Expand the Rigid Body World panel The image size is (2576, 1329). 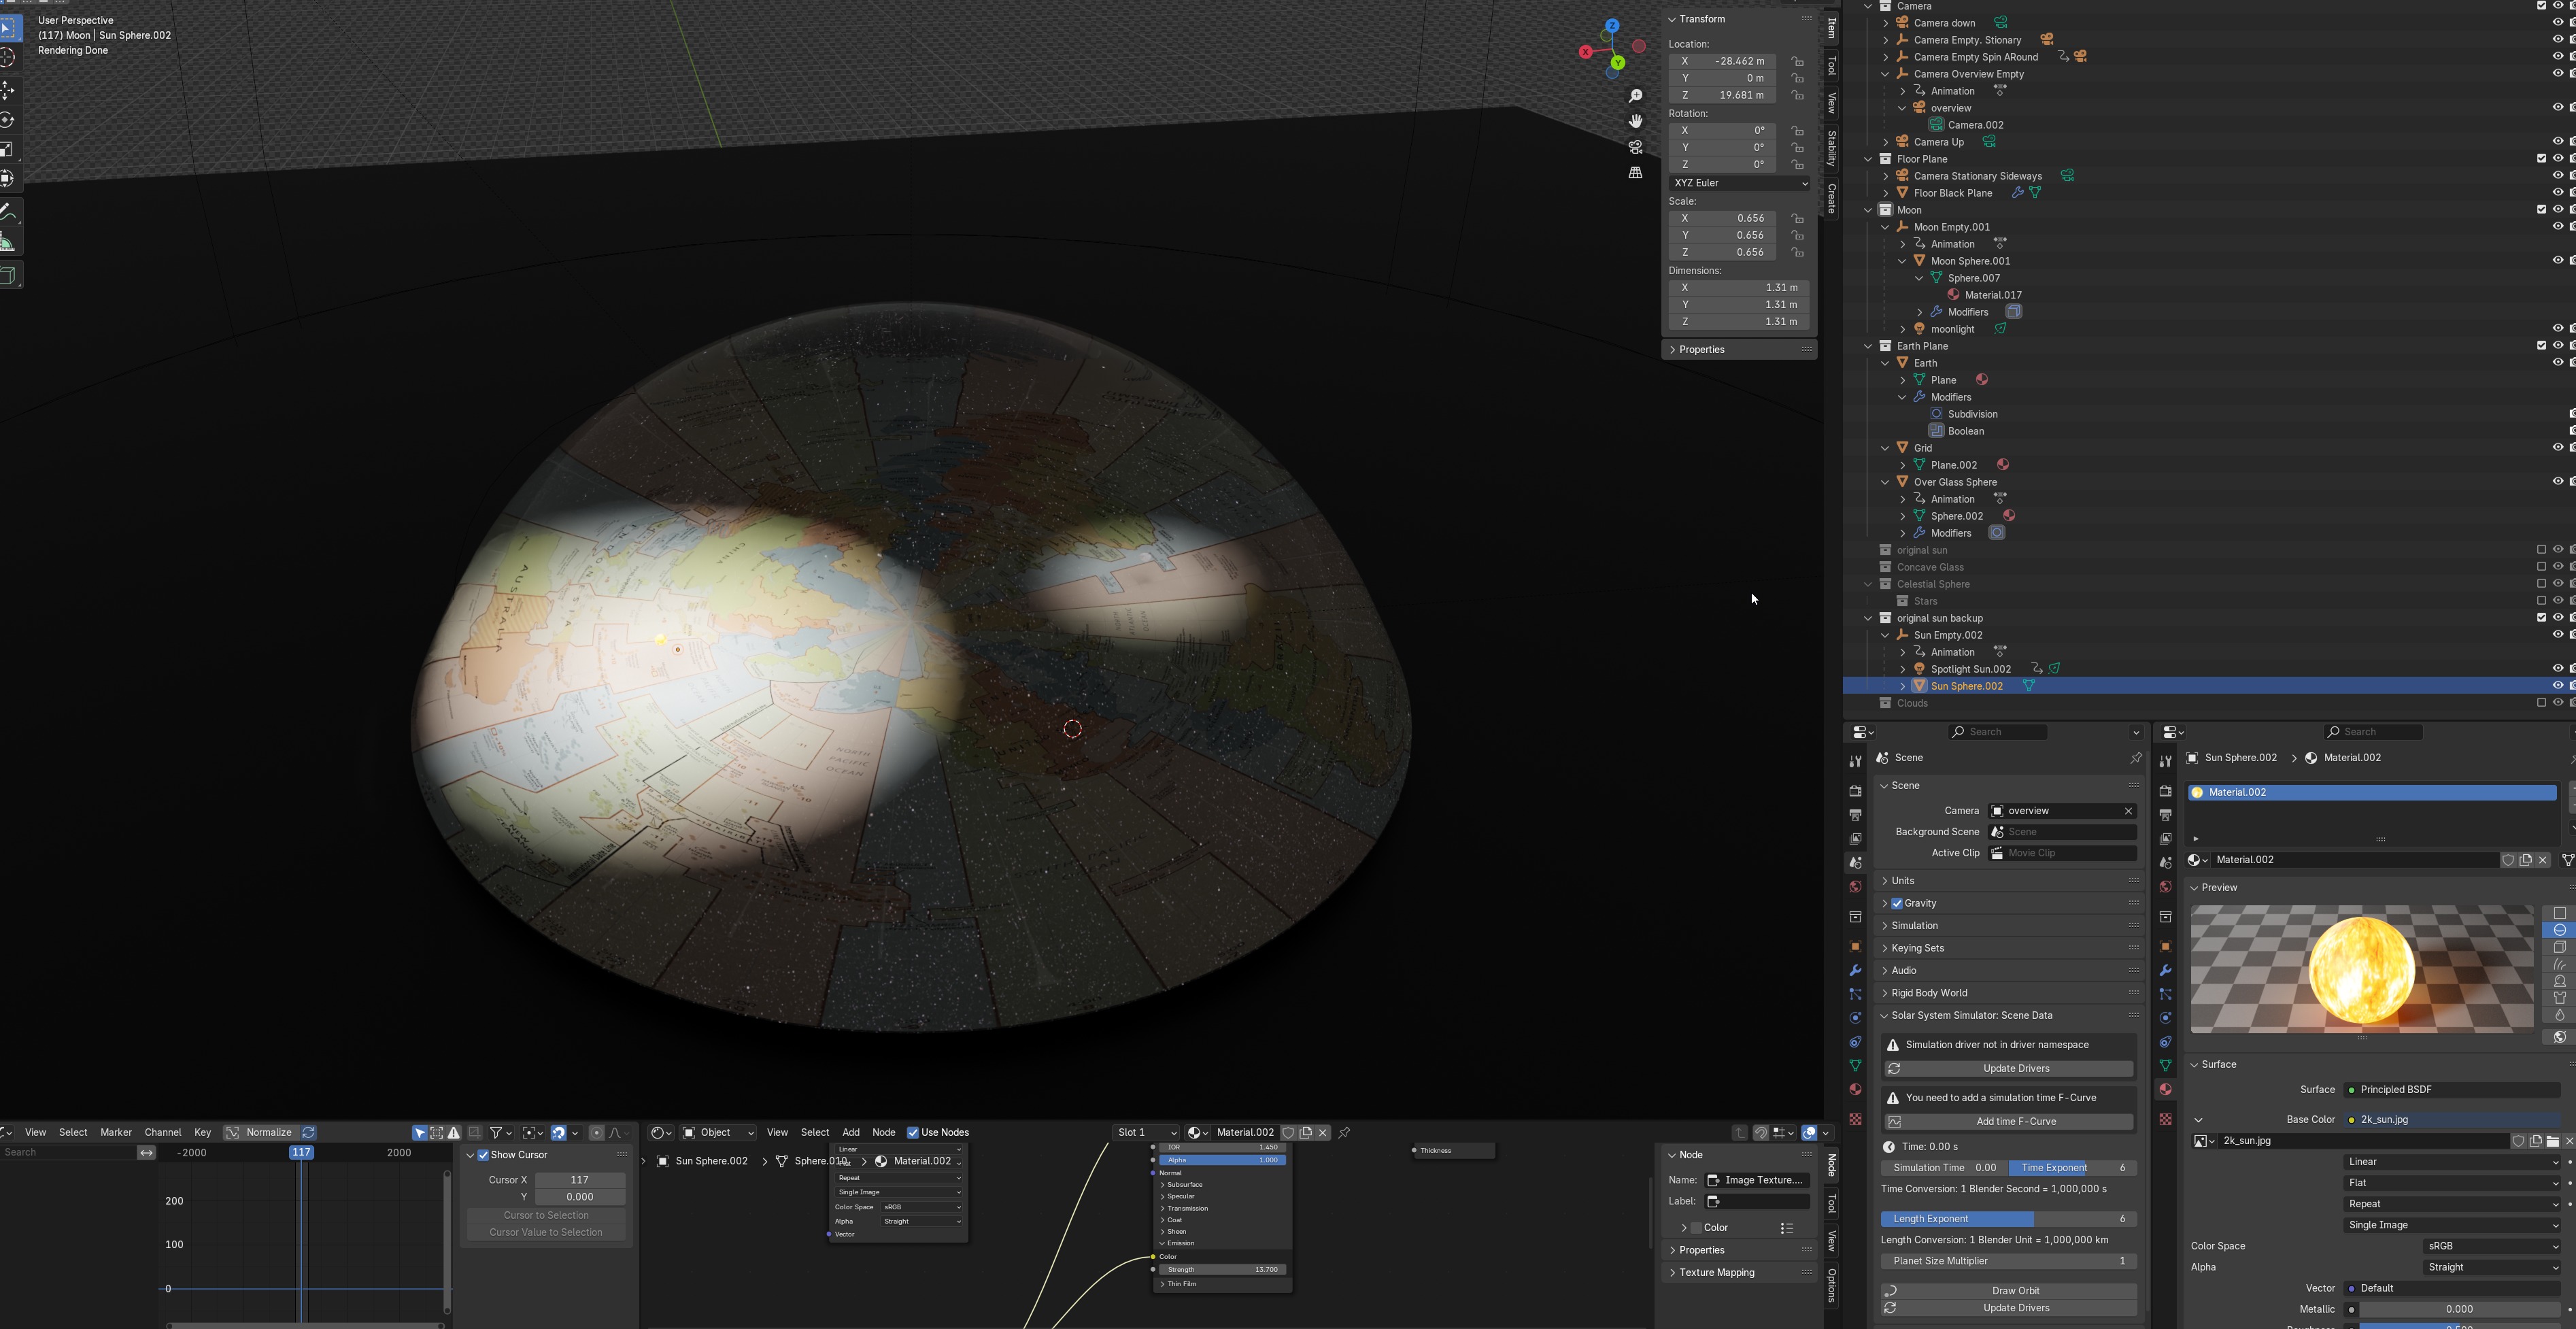coord(1928,993)
